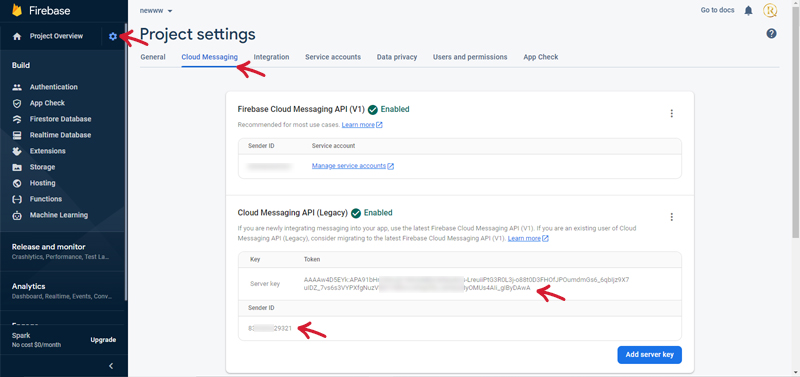Open notifications bell icon

pyautogui.click(x=748, y=10)
